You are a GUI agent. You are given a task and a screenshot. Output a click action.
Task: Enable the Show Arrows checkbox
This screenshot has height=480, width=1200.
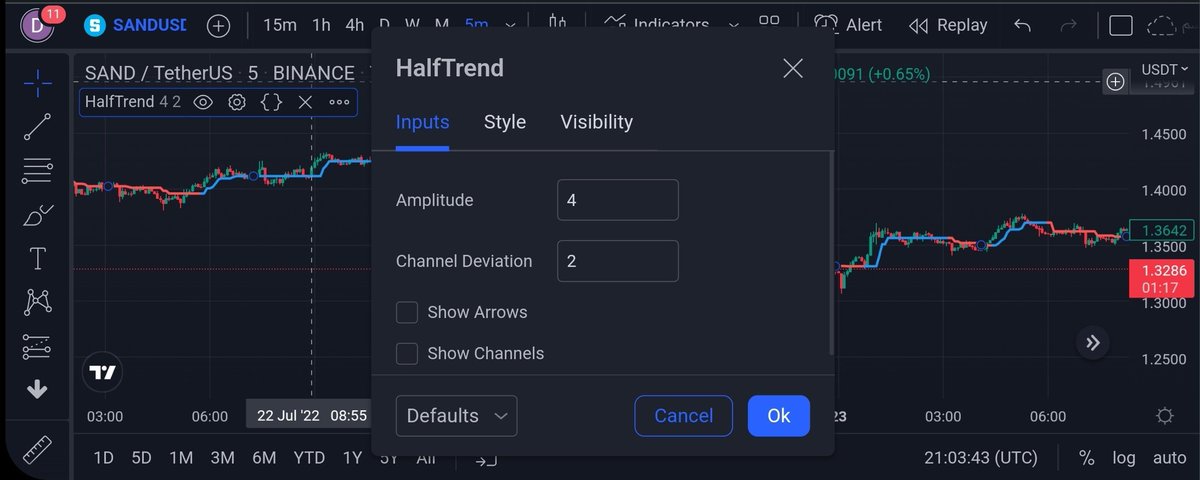coord(407,312)
